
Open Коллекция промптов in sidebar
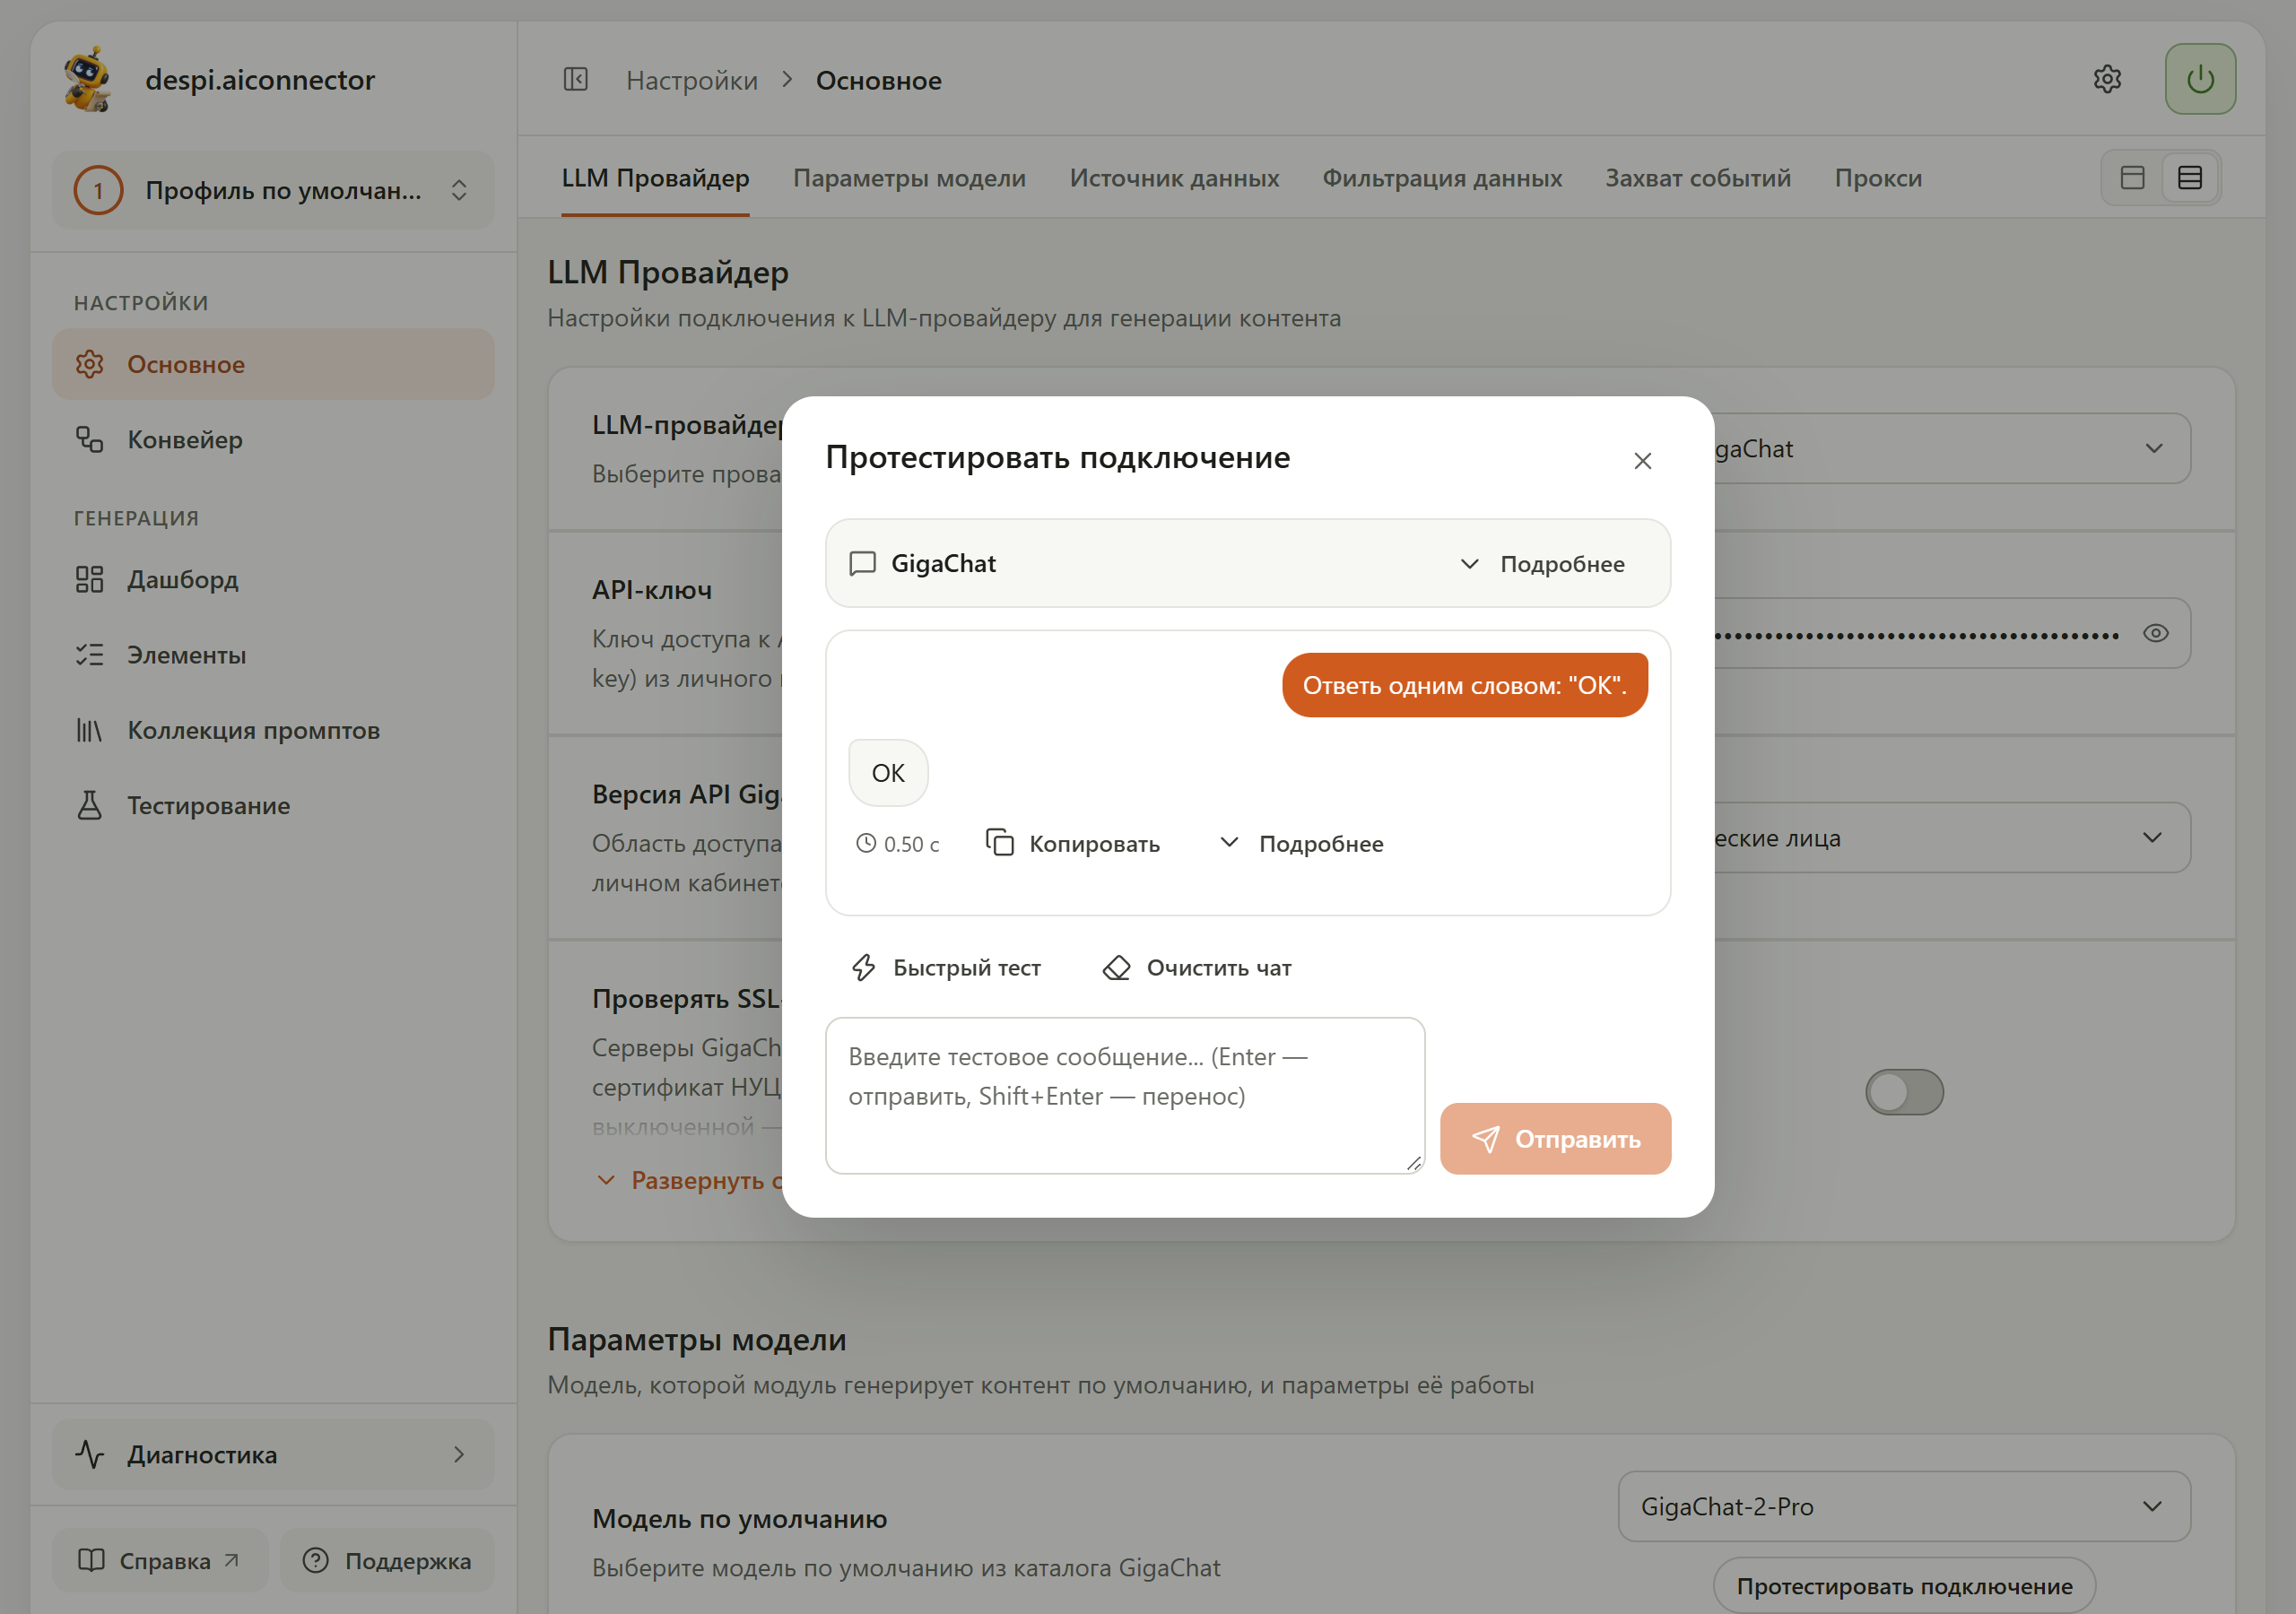click(x=273, y=731)
